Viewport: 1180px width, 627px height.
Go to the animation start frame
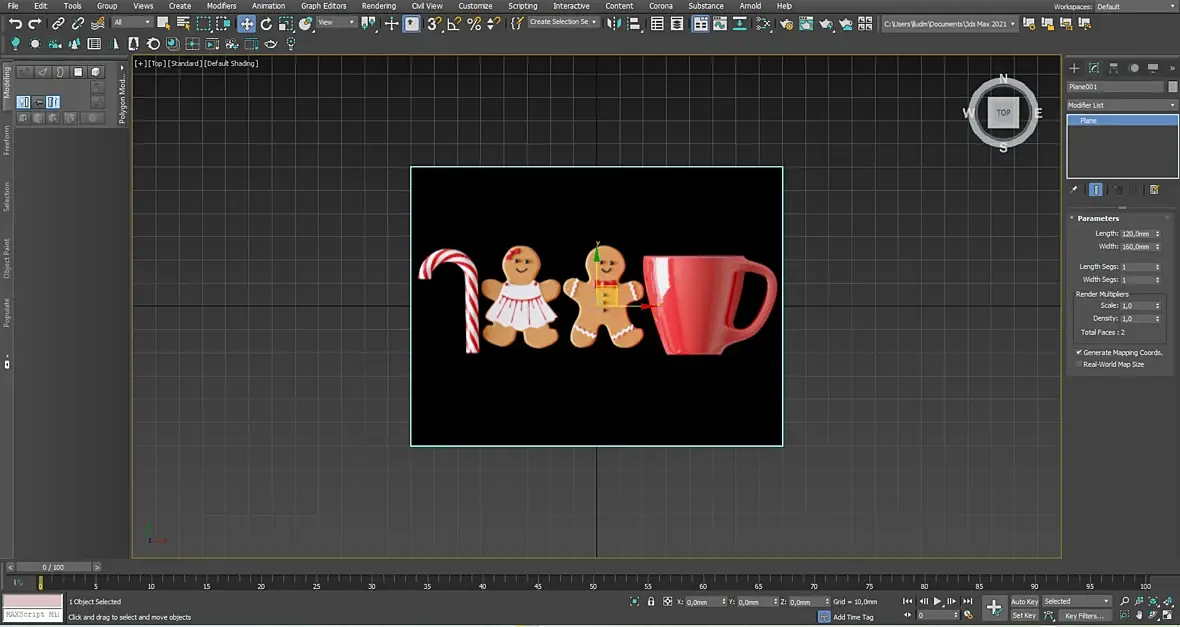[x=908, y=601]
